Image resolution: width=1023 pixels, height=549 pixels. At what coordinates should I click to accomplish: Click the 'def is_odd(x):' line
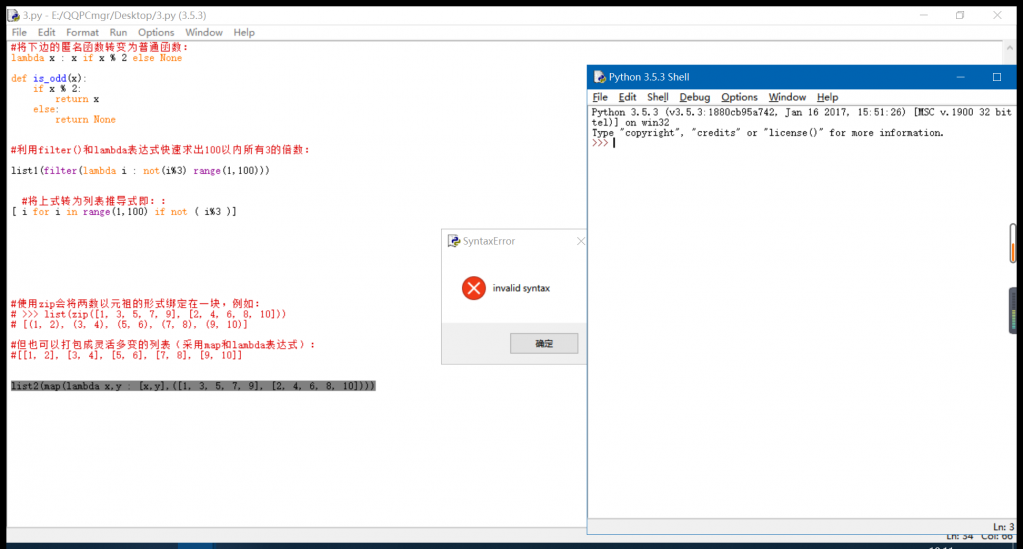[49, 78]
